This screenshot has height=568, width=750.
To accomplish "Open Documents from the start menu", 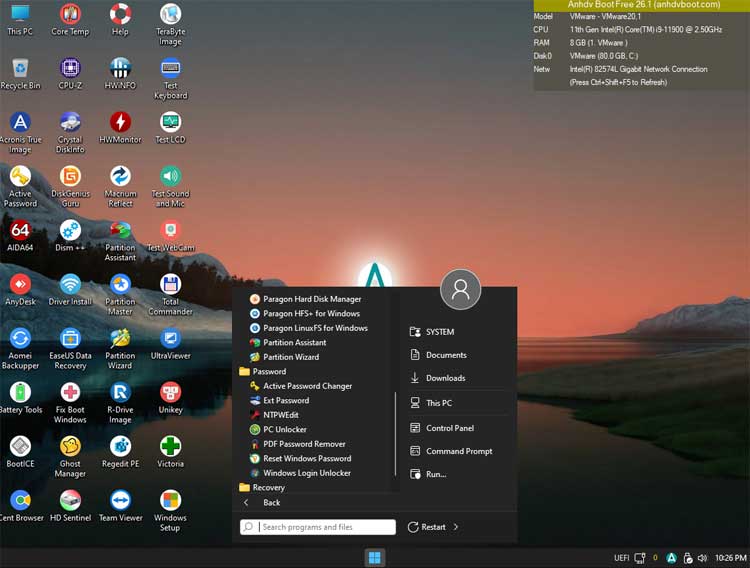I will (438, 355).
